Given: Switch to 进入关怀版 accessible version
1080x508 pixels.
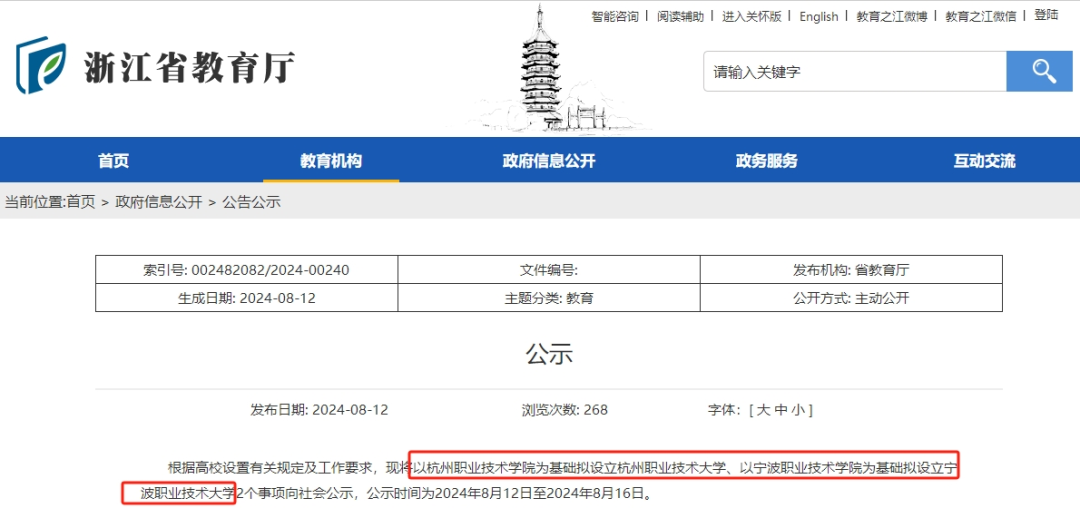Looking at the screenshot, I should 751,17.
